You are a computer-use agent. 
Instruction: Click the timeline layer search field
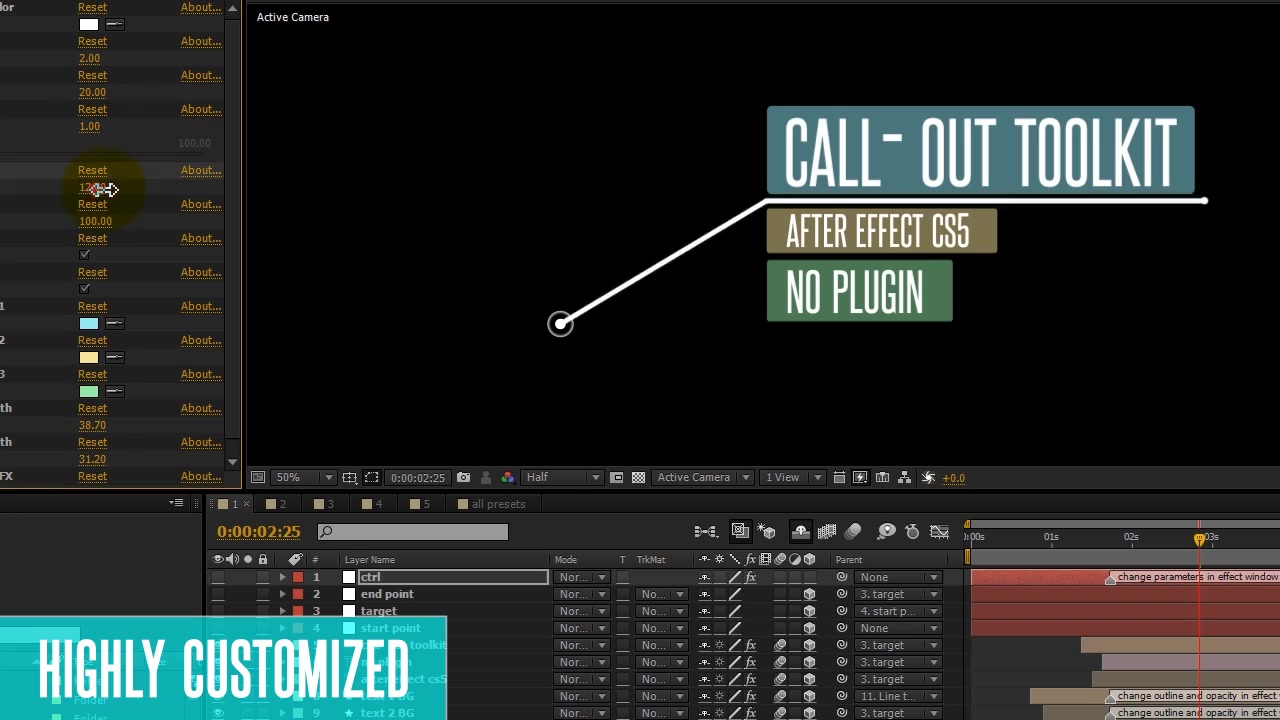click(413, 532)
